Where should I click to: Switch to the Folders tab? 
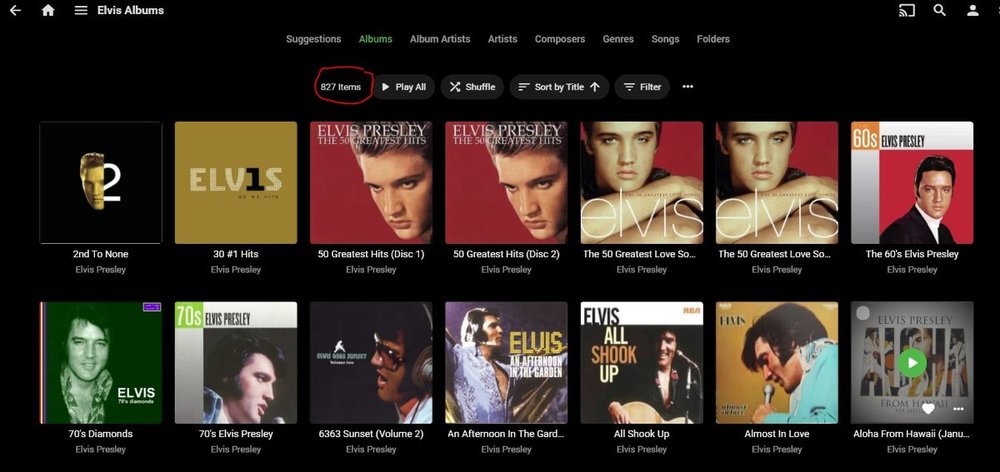click(x=713, y=39)
